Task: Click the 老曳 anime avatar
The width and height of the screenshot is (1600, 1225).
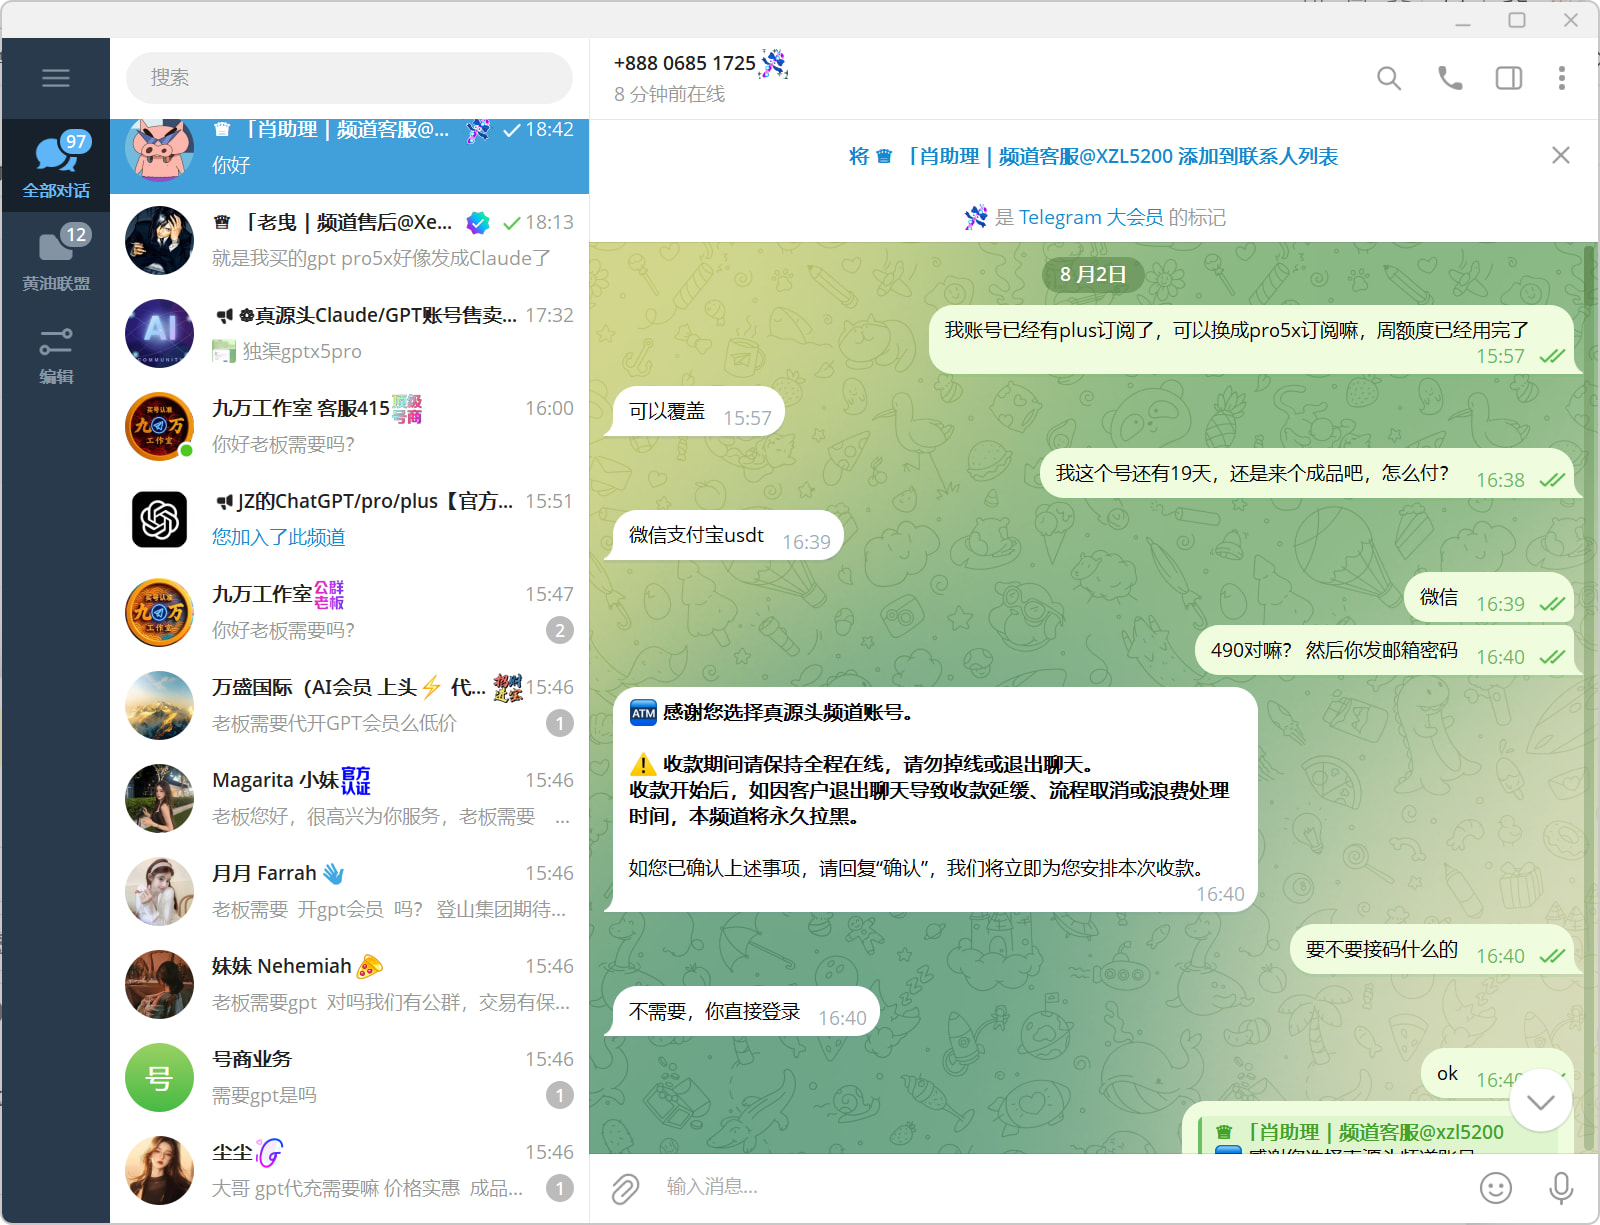Action: tap(159, 240)
